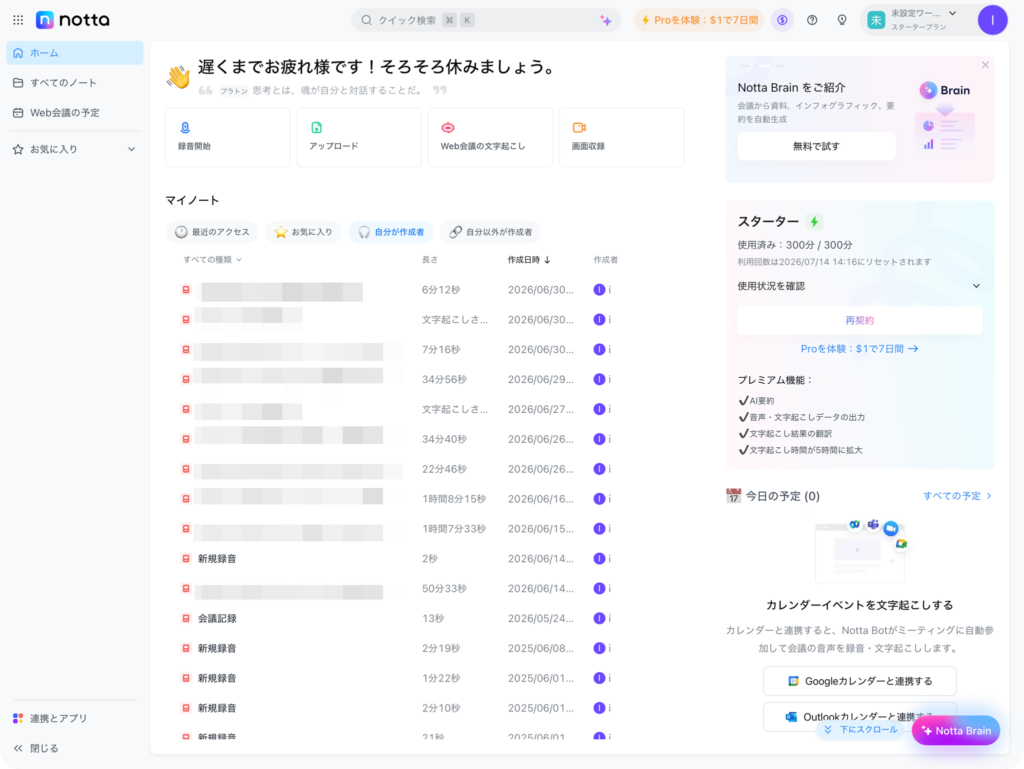Click 下にスクロール button
This screenshot has width=1024, height=769.
pos(861,730)
